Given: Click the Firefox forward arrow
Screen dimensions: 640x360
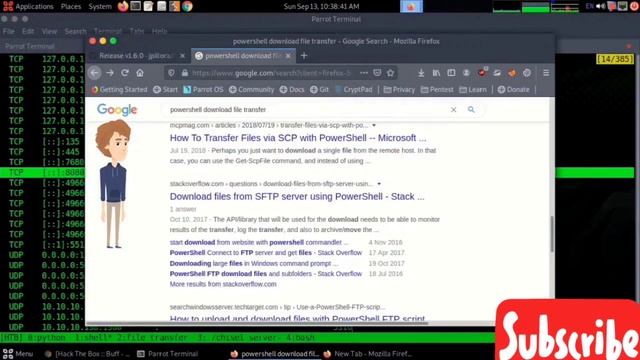Looking at the screenshot, I should [x=110, y=73].
